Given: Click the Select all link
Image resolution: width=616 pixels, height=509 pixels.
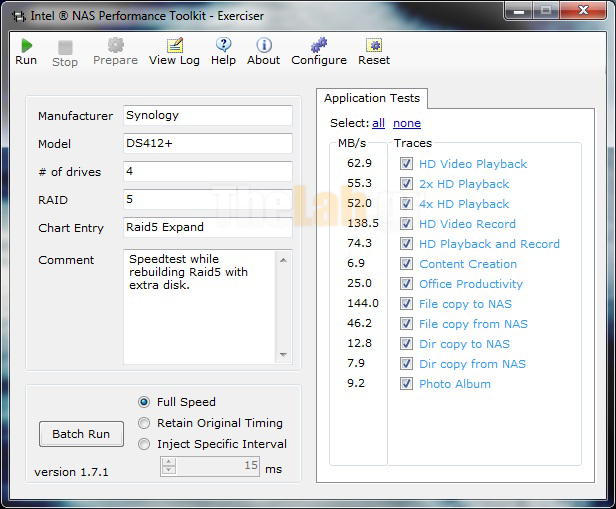Looking at the screenshot, I should [378, 123].
